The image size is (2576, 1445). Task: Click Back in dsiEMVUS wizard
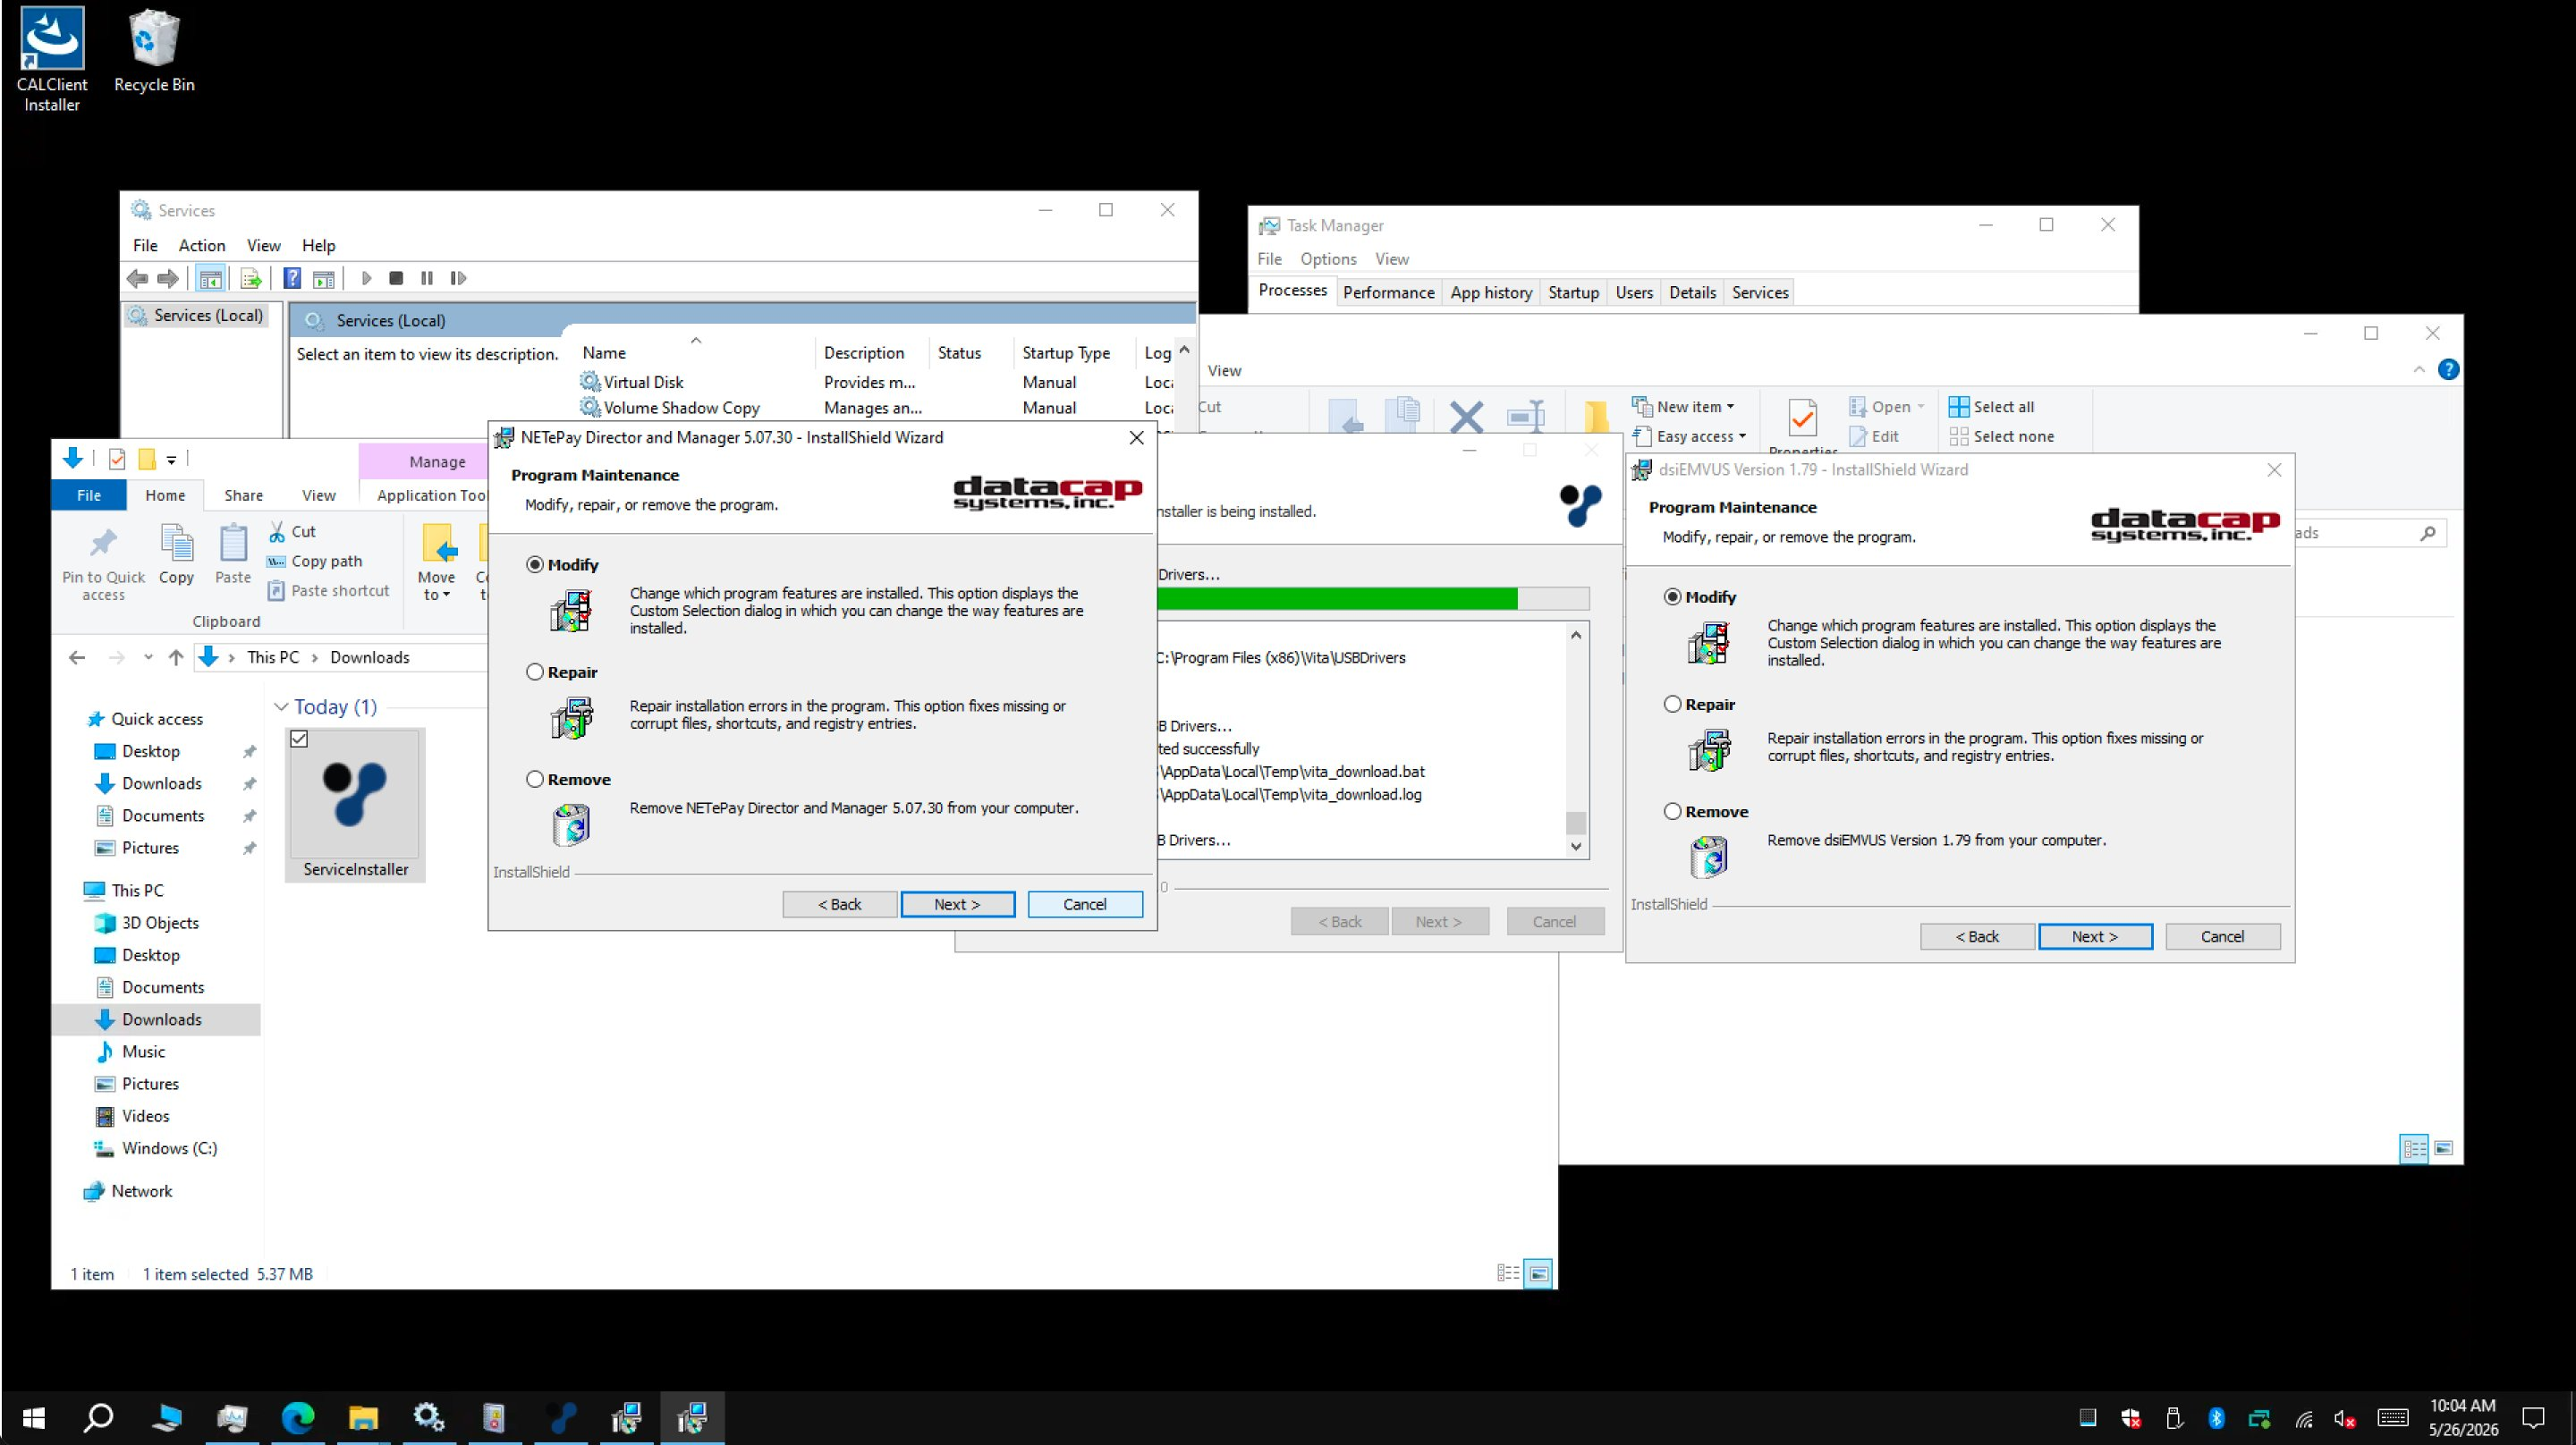[x=1977, y=936]
